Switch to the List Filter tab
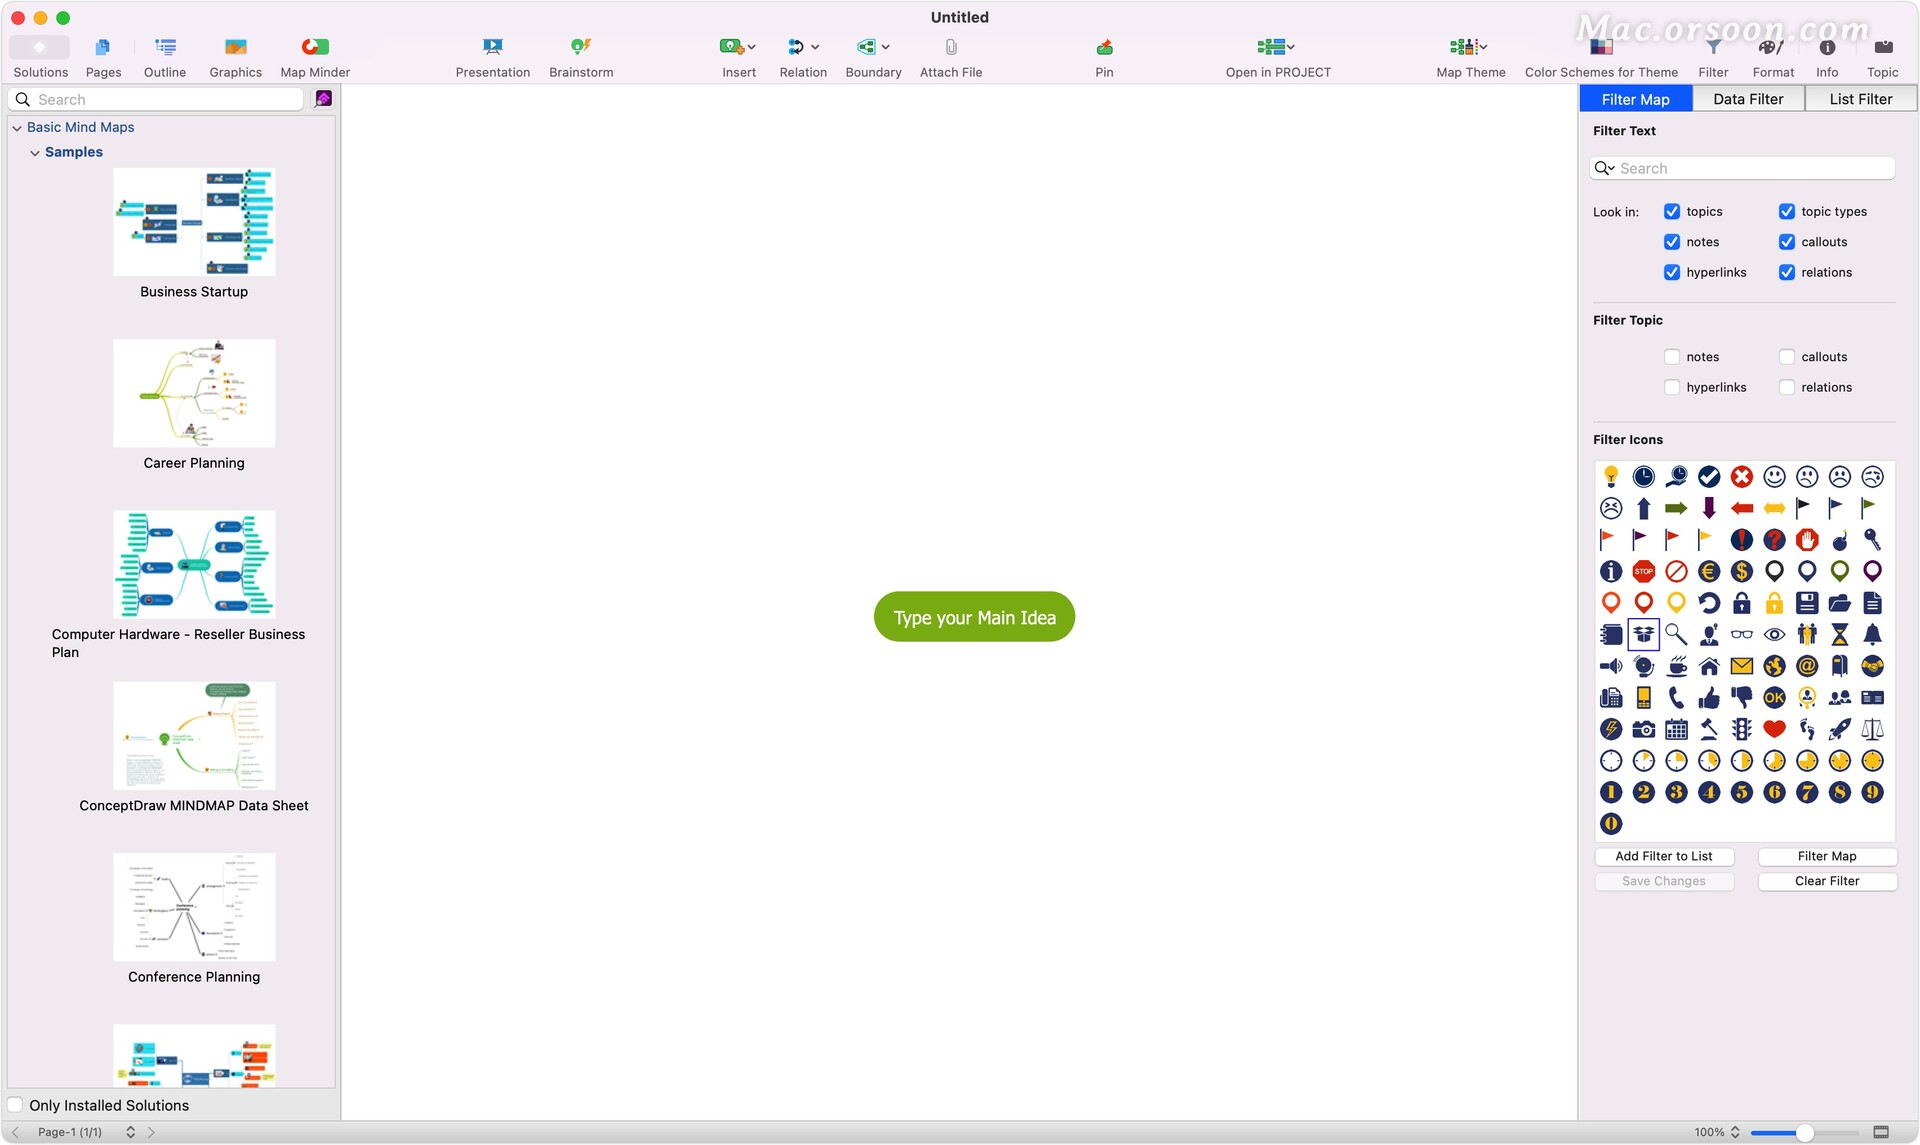 pyautogui.click(x=1860, y=99)
